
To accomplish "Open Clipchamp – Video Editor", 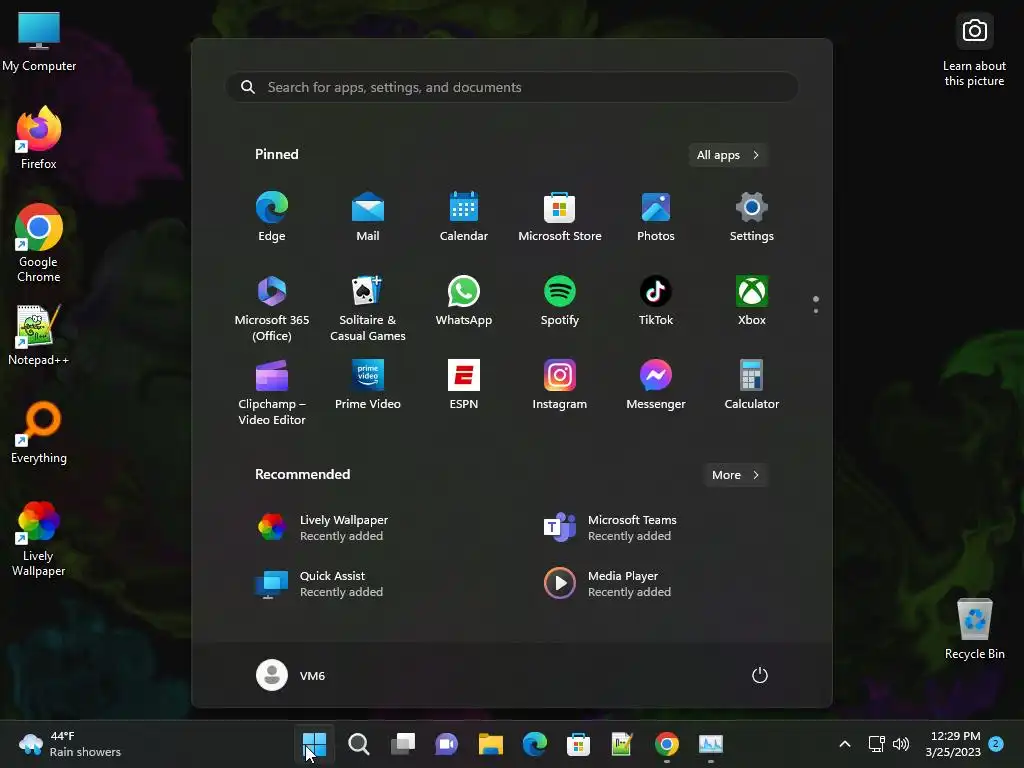I will (272, 392).
